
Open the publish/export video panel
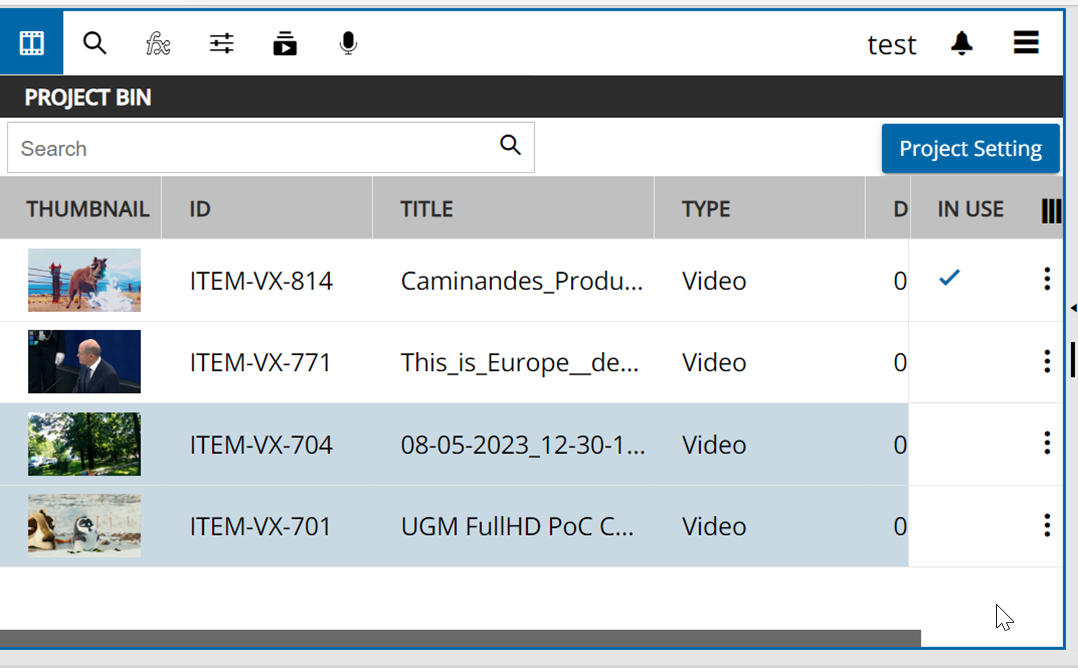284,43
